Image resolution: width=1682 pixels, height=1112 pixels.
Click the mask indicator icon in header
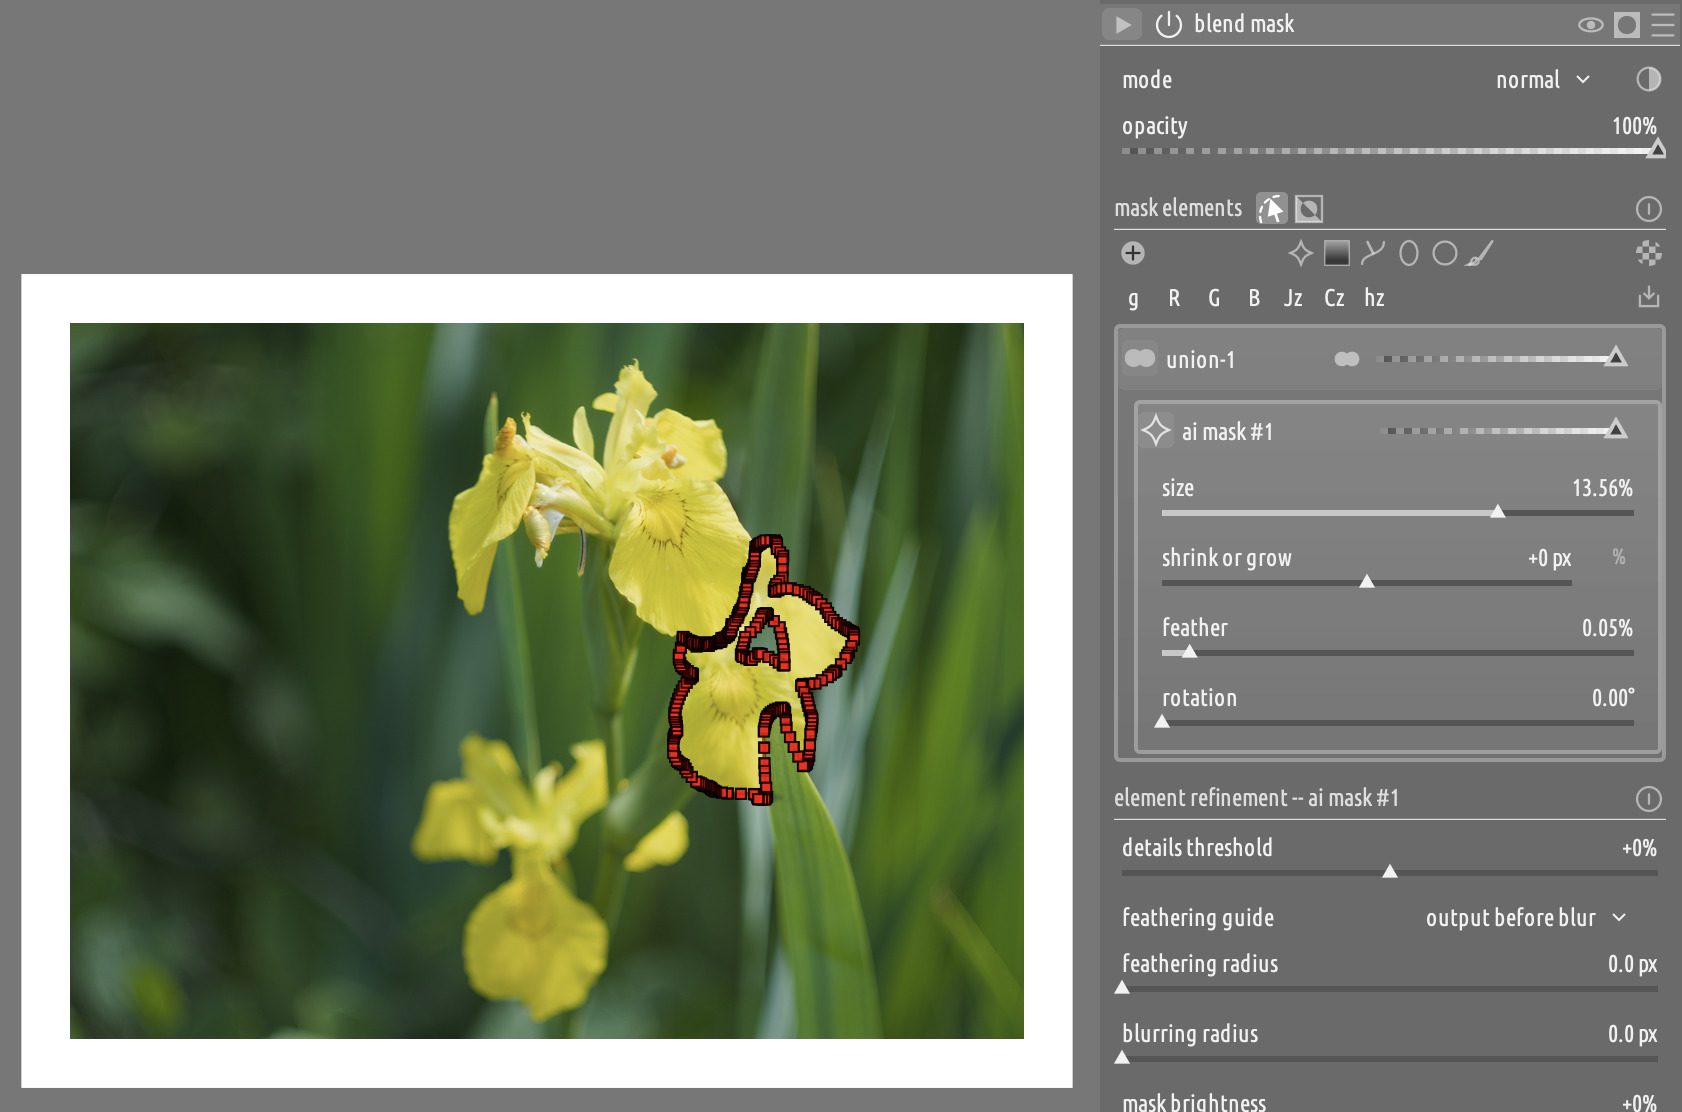point(1627,25)
